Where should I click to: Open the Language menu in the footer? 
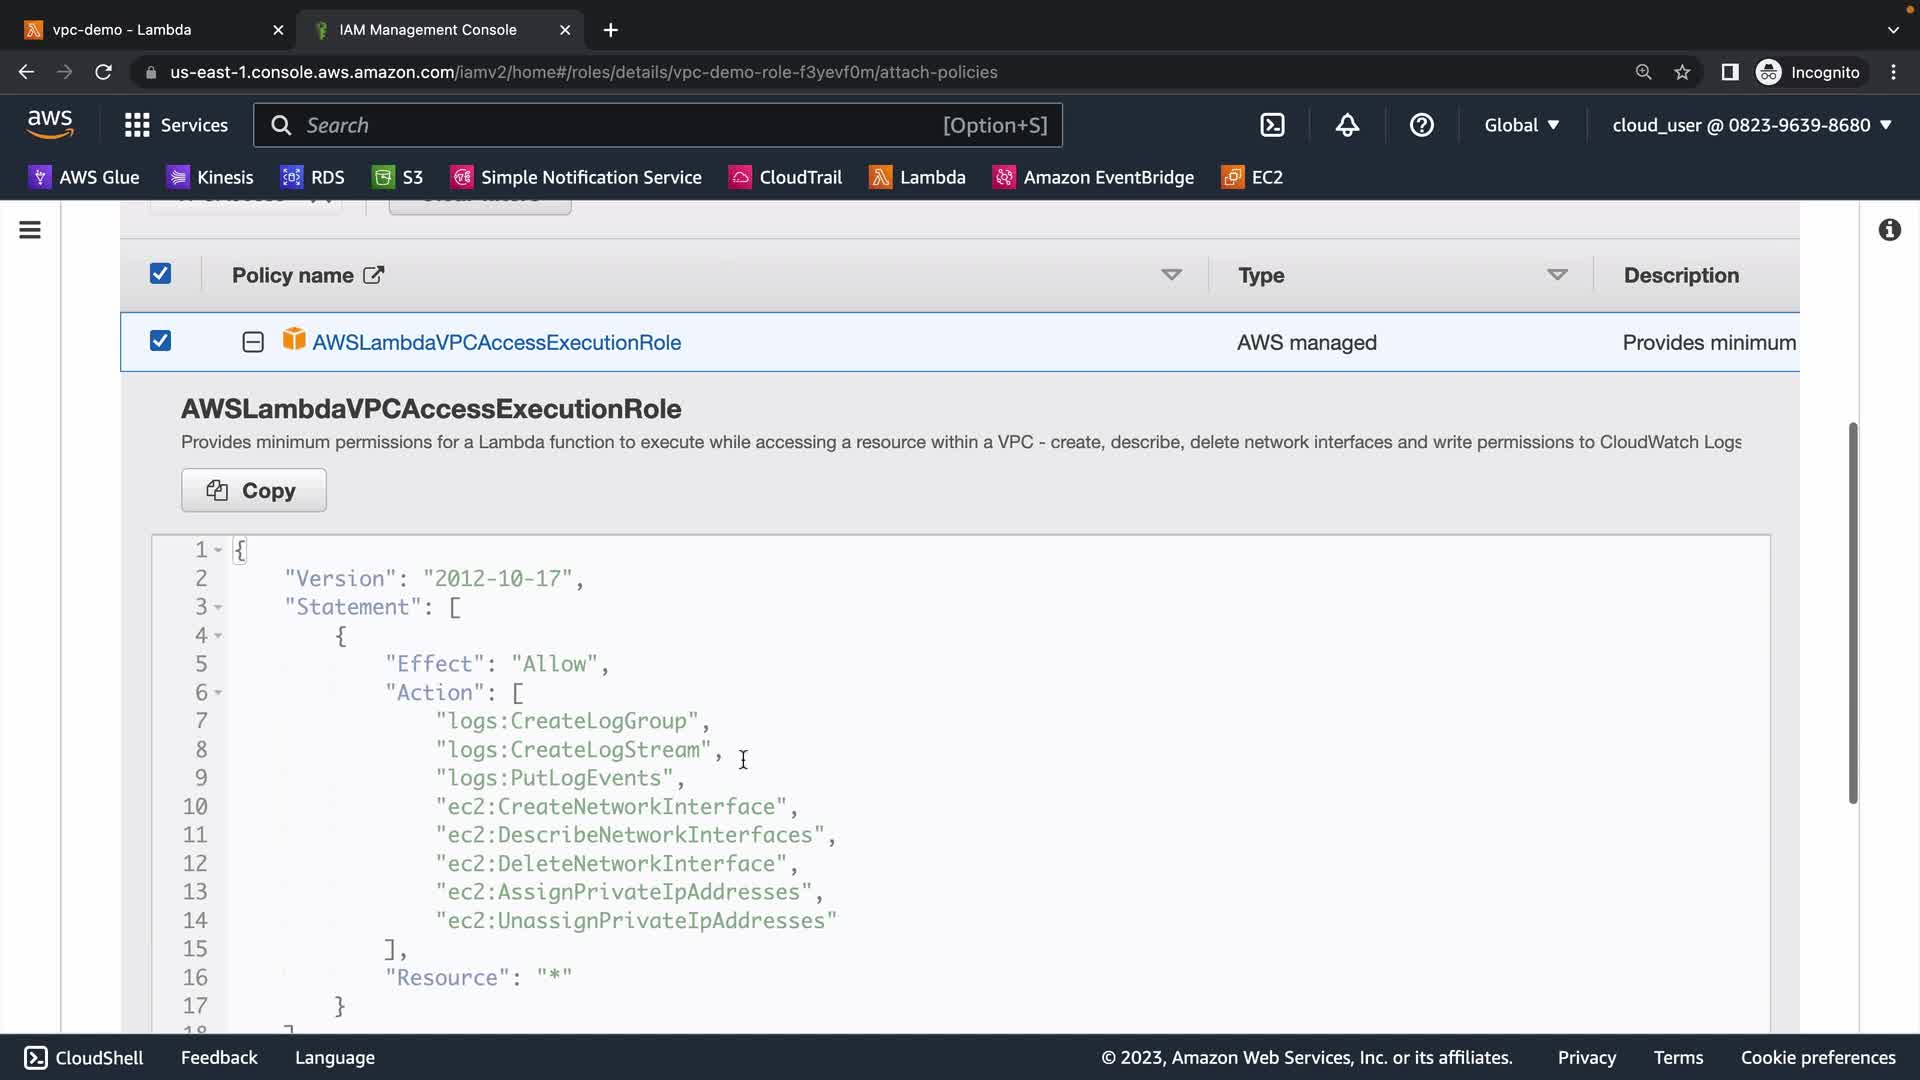tap(334, 1057)
